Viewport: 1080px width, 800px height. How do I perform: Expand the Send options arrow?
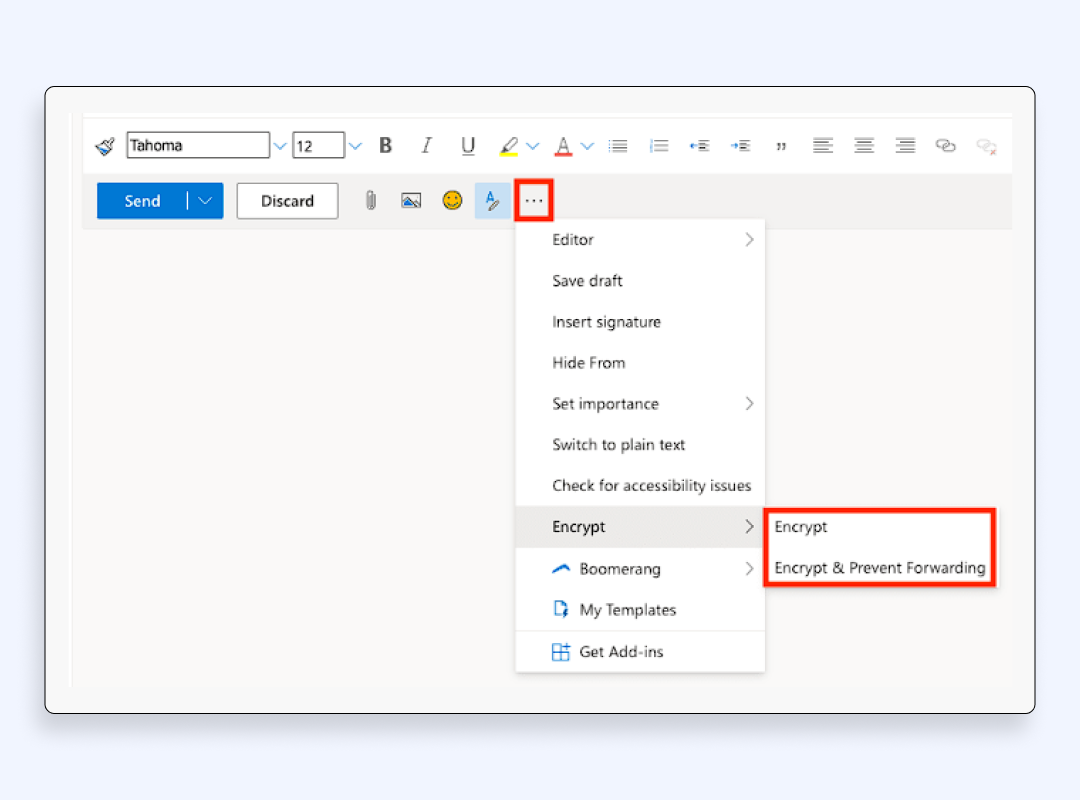(205, 201)
